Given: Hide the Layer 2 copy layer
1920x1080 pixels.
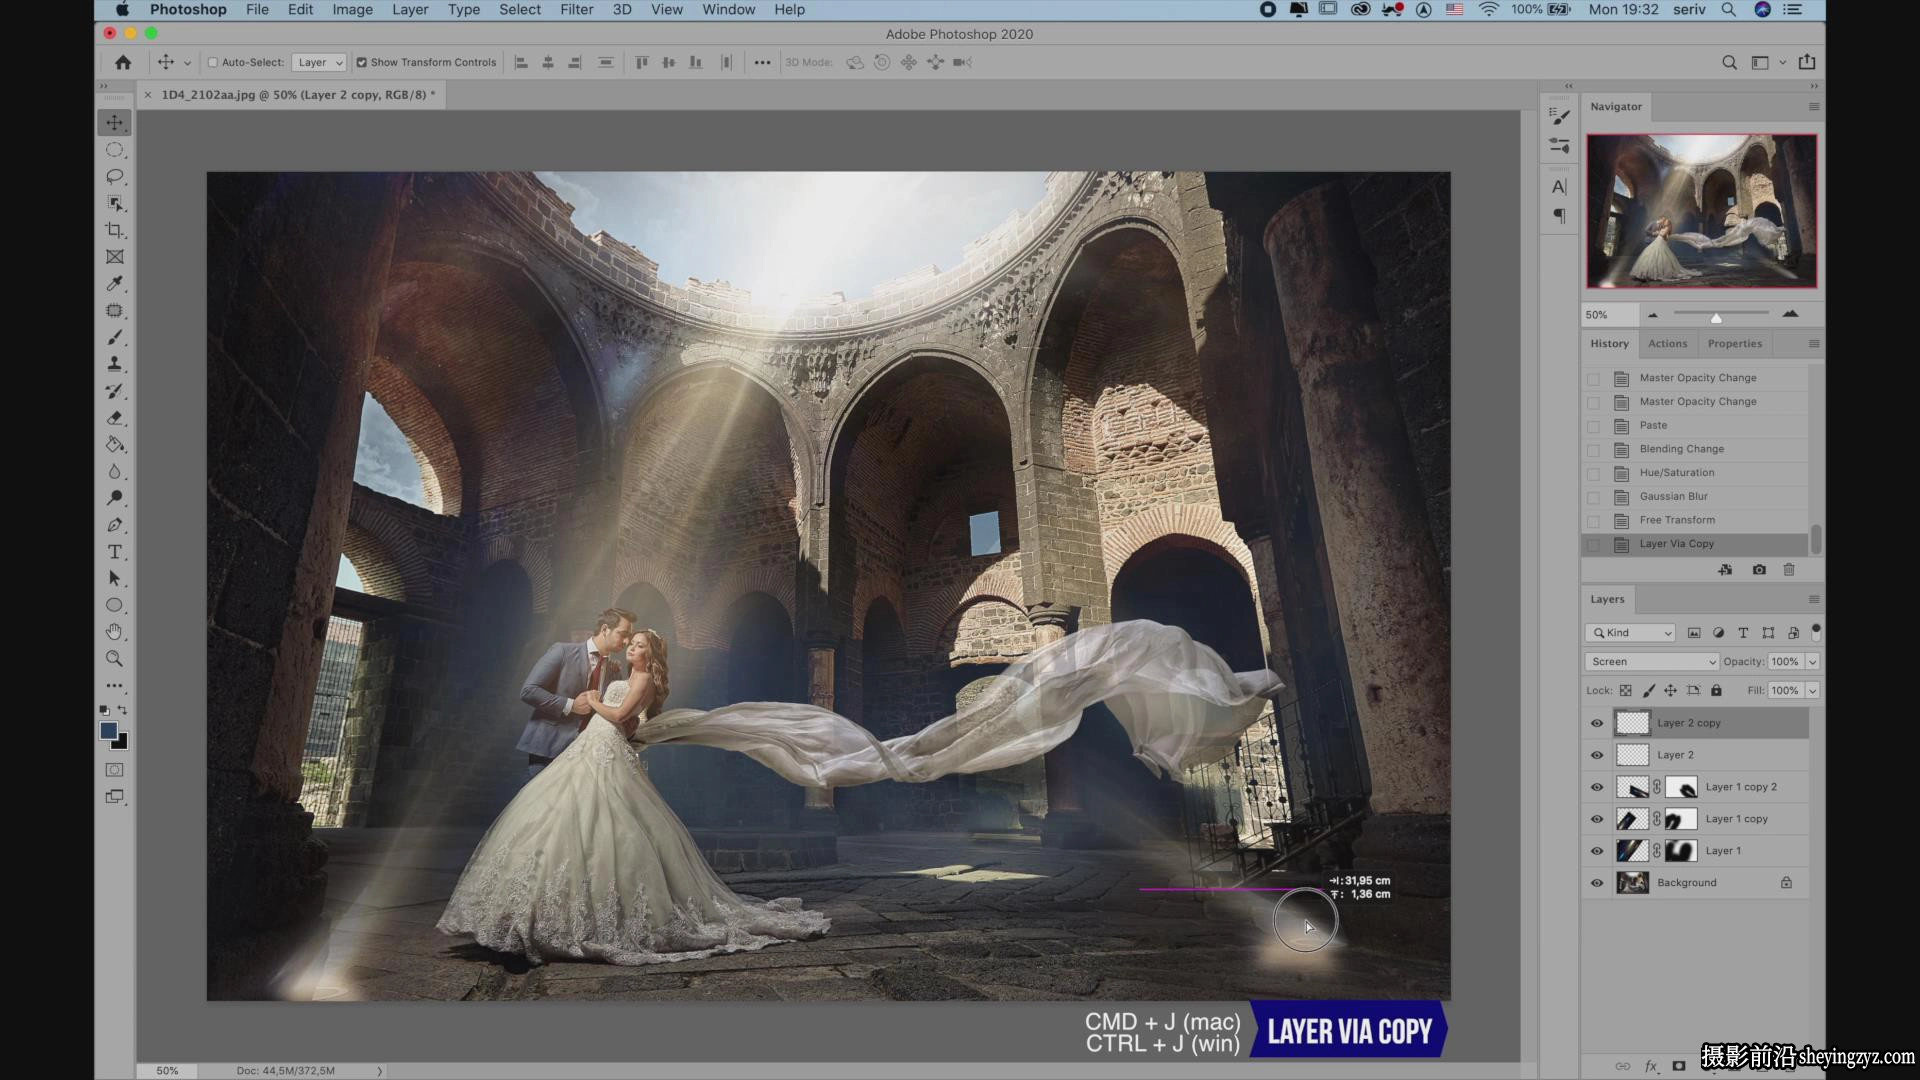Looking at the screenshot, I should tap(1597, 723).
